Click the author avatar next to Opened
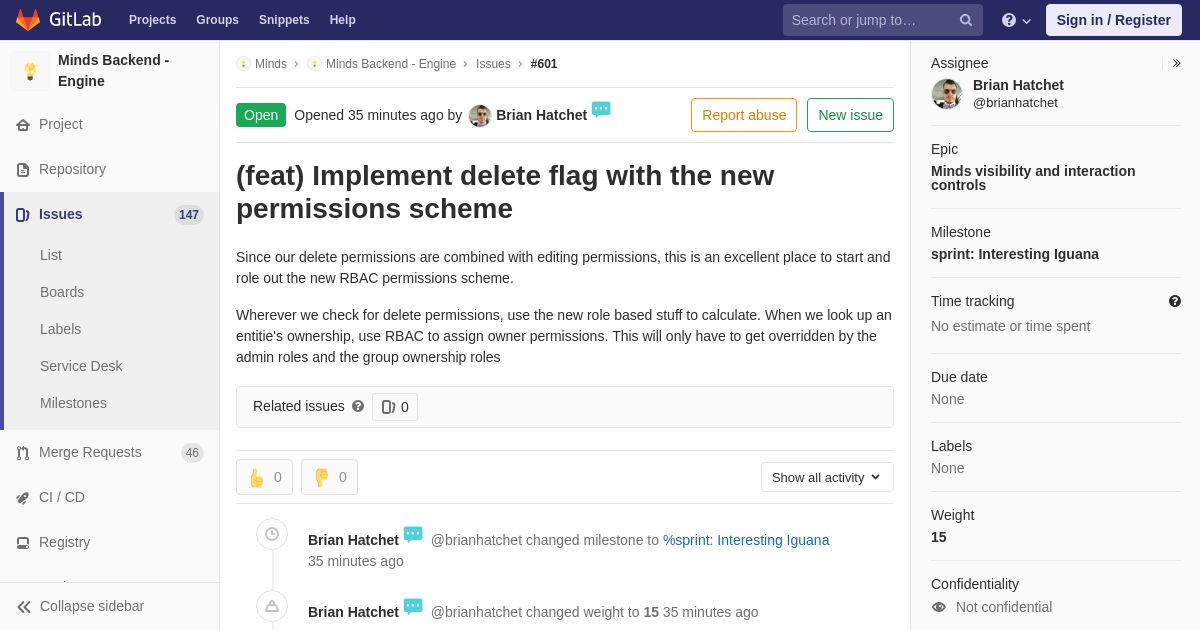 click(x=480, y=116)
